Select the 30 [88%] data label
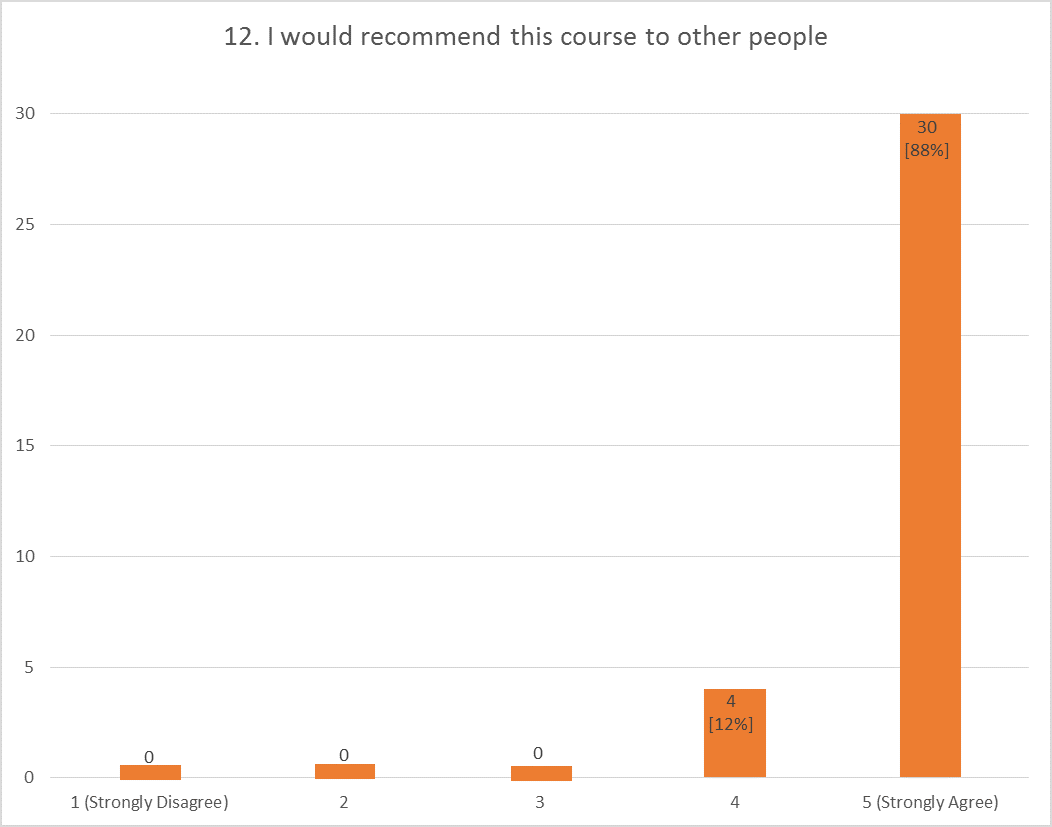 [x=927, y=138]
